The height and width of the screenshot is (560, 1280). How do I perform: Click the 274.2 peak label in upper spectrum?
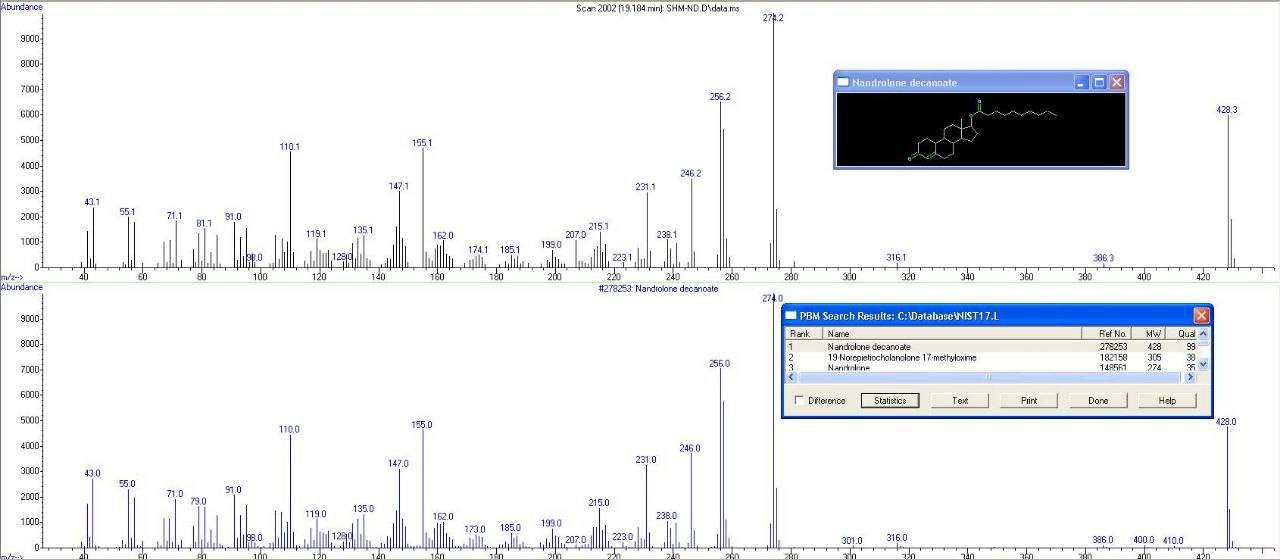[x=773, y=18]
